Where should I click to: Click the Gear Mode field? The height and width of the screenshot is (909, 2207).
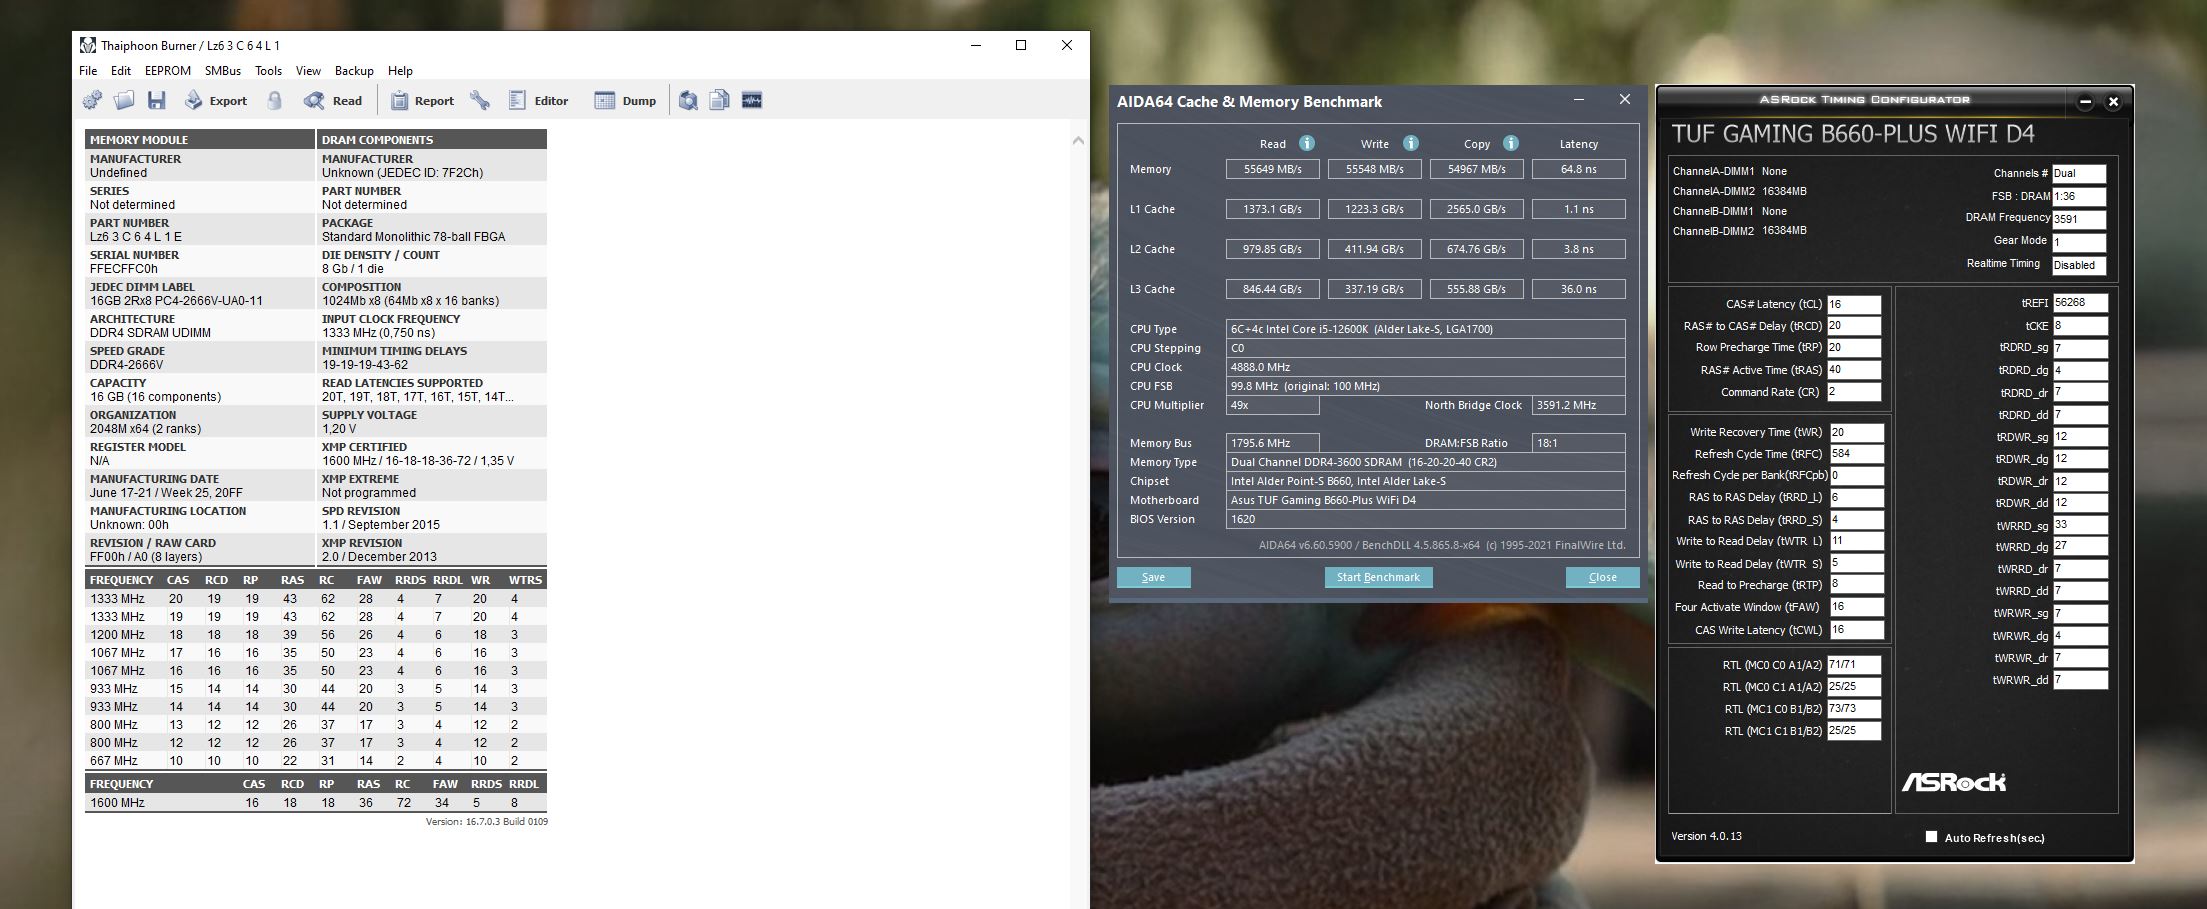tap(2079, 242)
